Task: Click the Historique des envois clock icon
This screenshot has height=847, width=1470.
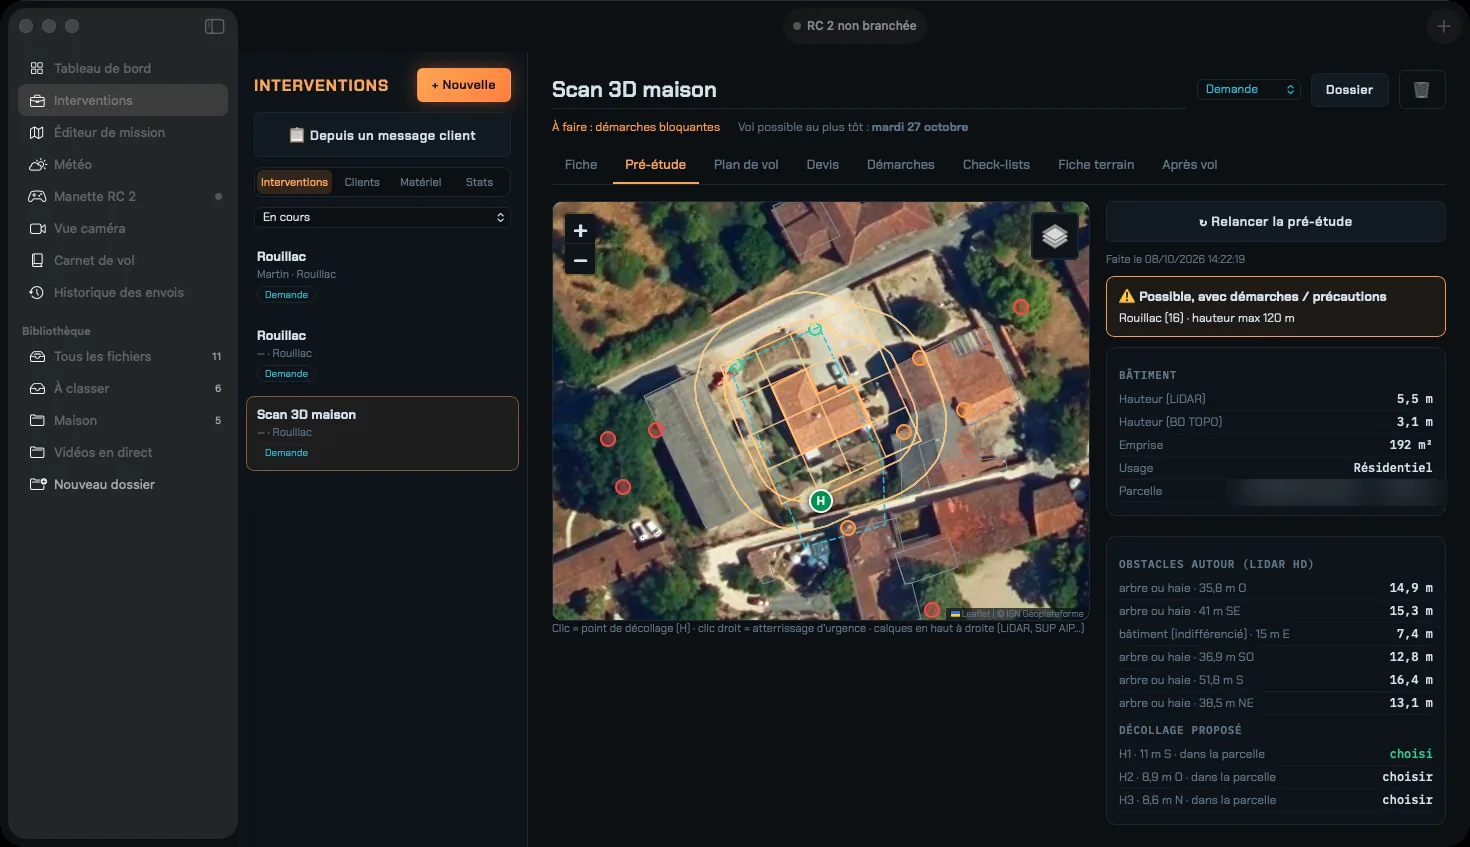Action: click(37, 292)
